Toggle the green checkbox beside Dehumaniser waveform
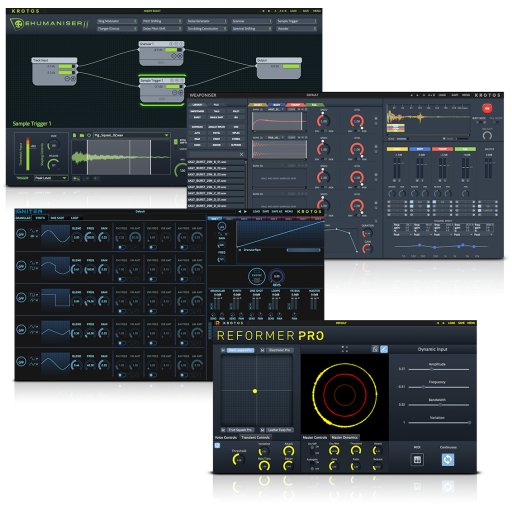 point(176,142)
